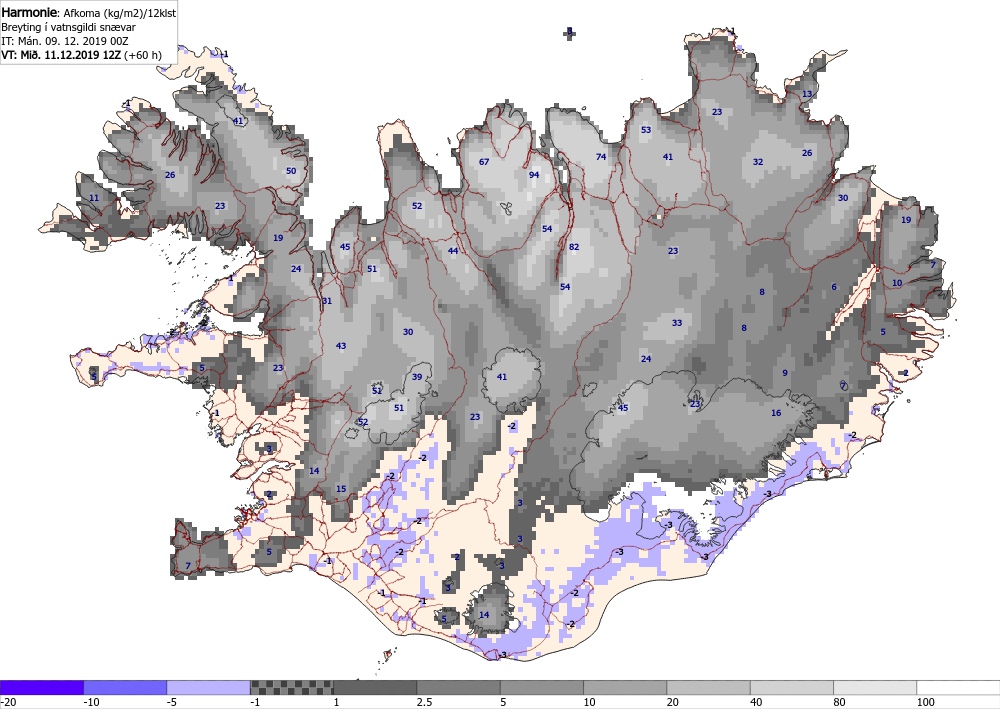The width and height of the screenshot is (1000, 709).
Task: Click the small island marker north of Iceland
Action: (x=570, y=33)
